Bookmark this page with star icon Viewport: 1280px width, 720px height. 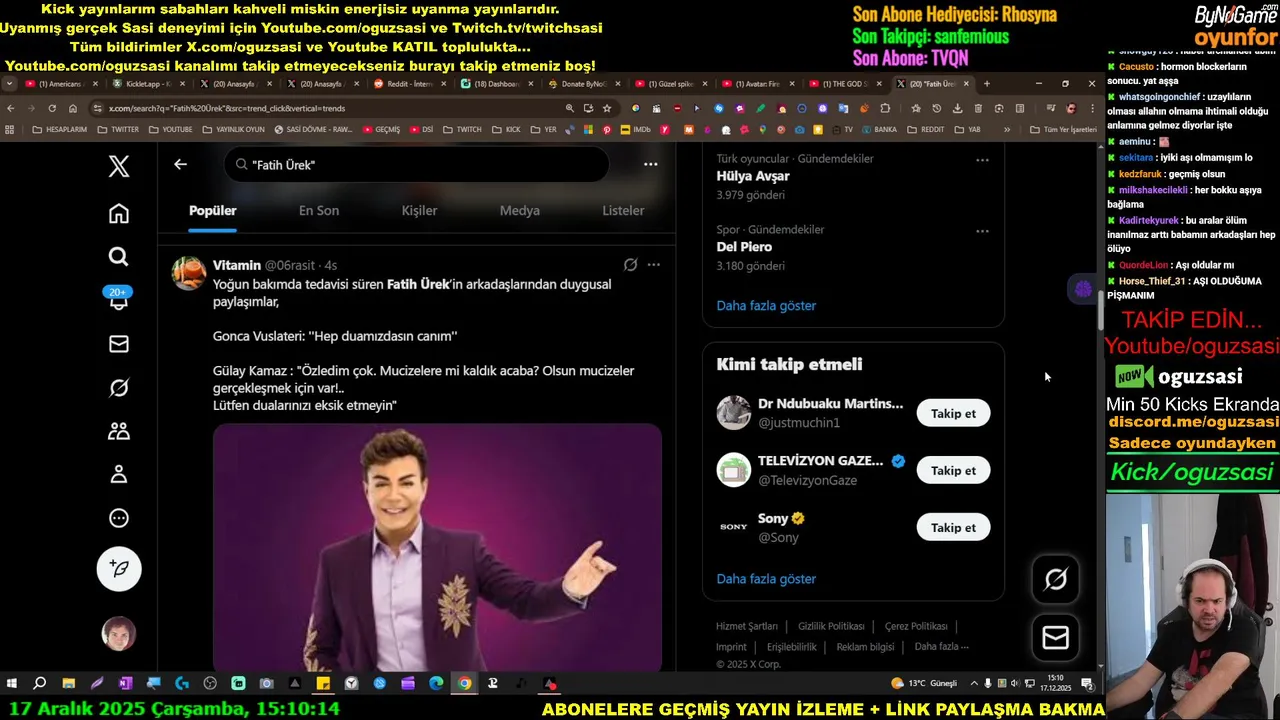(x=606, y=108)
